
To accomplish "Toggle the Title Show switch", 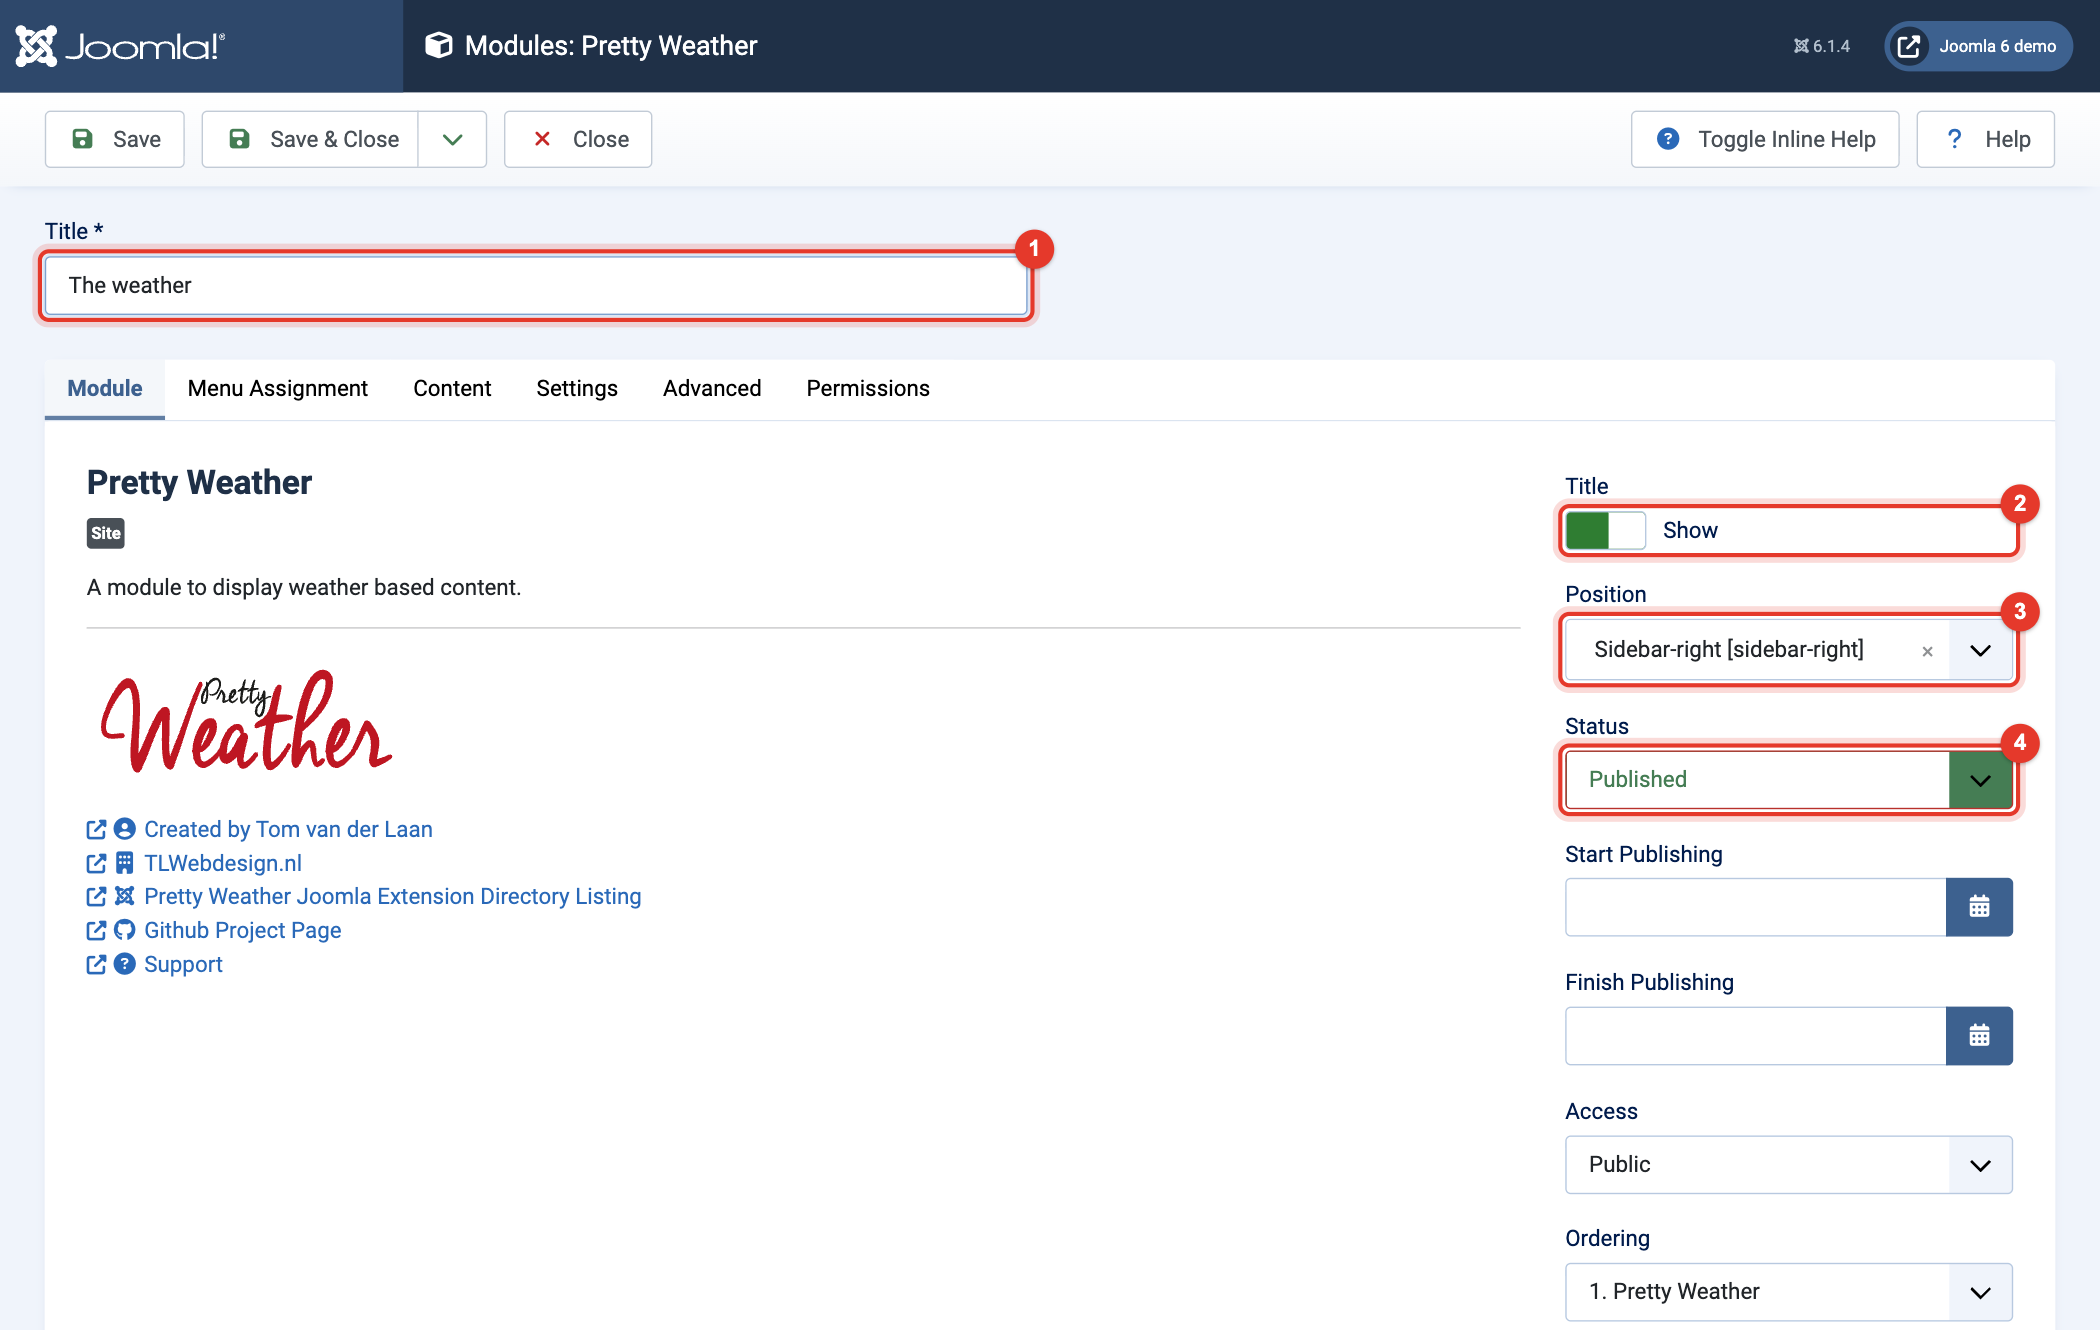I will pyautogui.click(x=1605, y=530).
